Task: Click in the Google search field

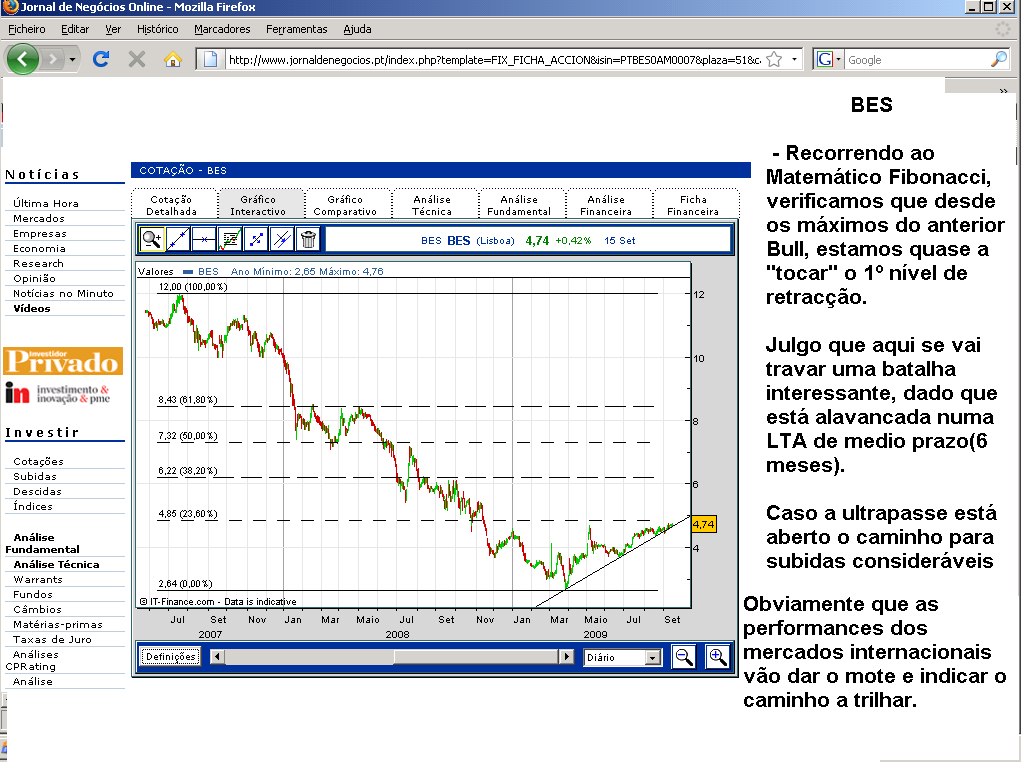Action: click(x=917, y=59)
